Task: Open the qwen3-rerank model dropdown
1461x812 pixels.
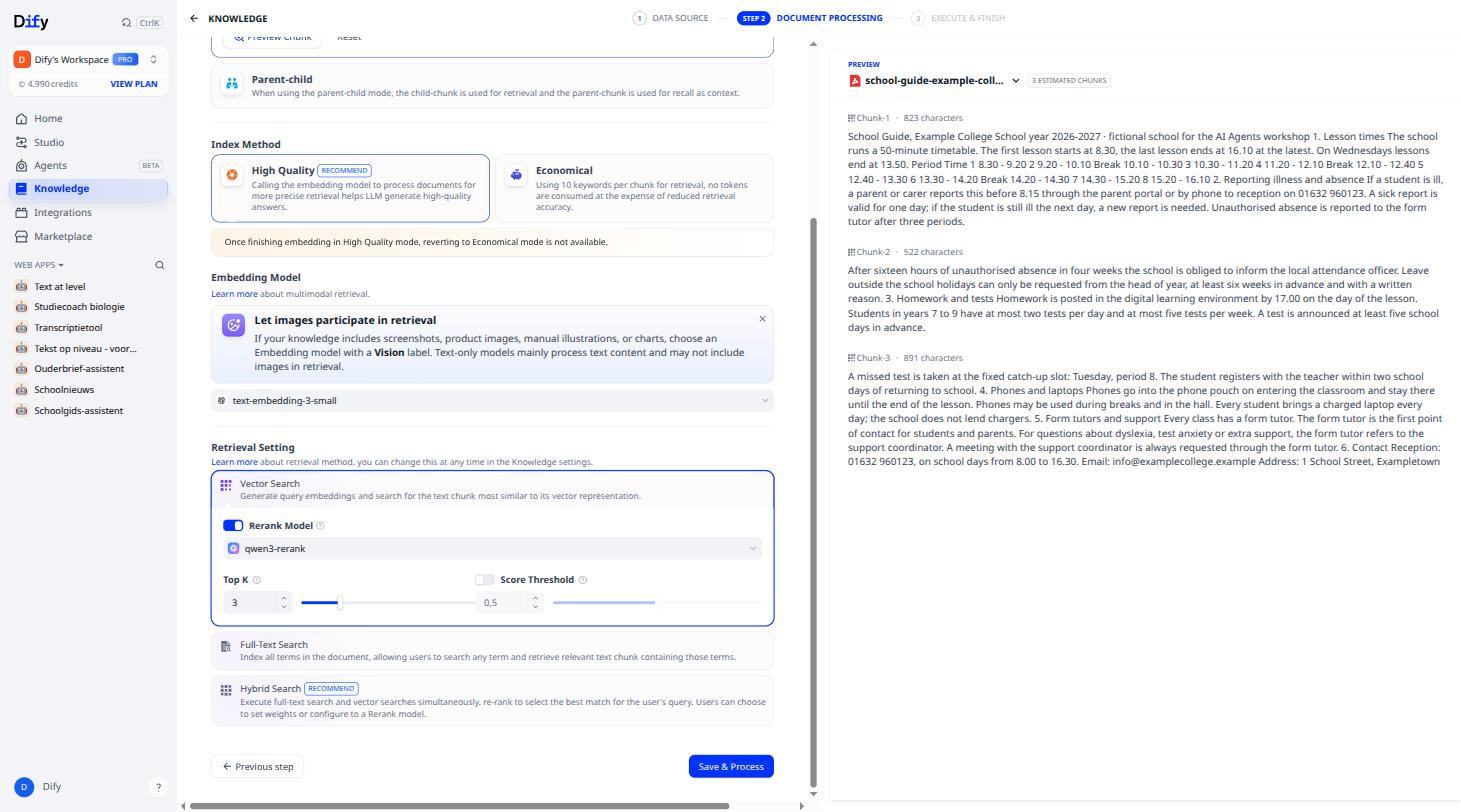Action: pos(492,548)
